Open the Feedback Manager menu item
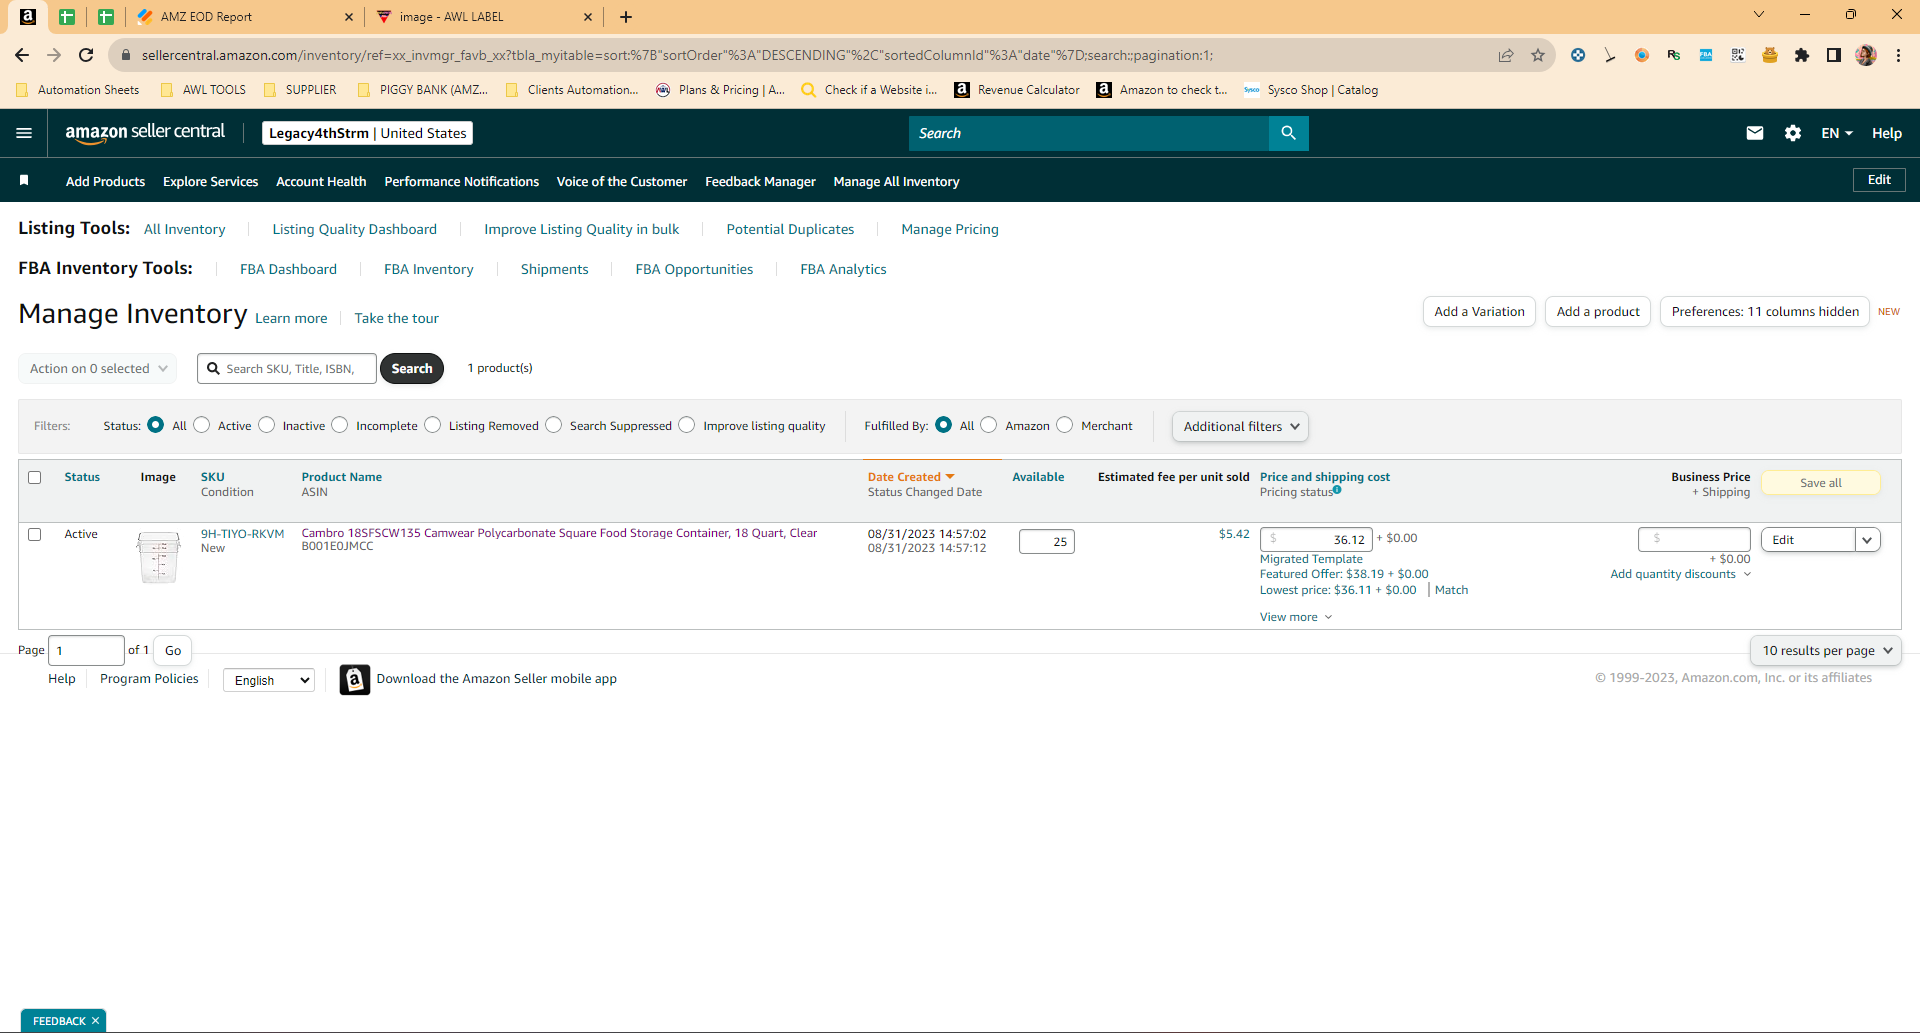1920x1033 pixels. [760, 181]
